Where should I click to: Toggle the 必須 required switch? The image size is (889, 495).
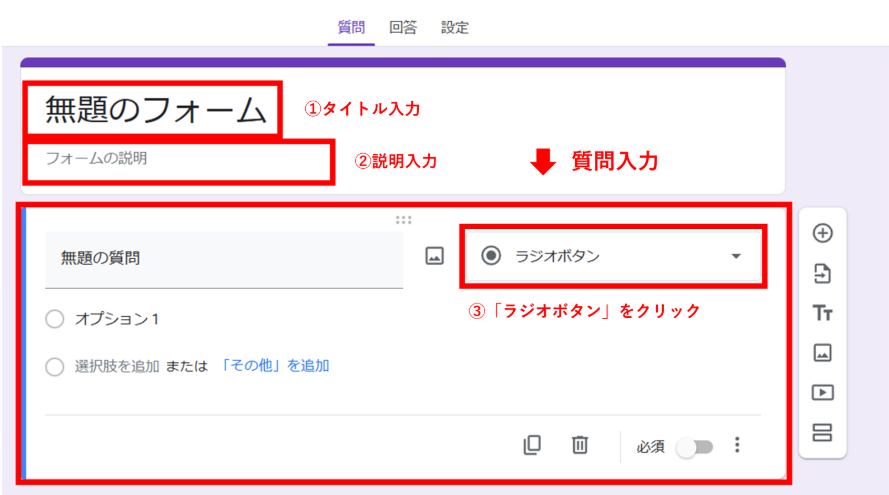(x=694, y=447)
